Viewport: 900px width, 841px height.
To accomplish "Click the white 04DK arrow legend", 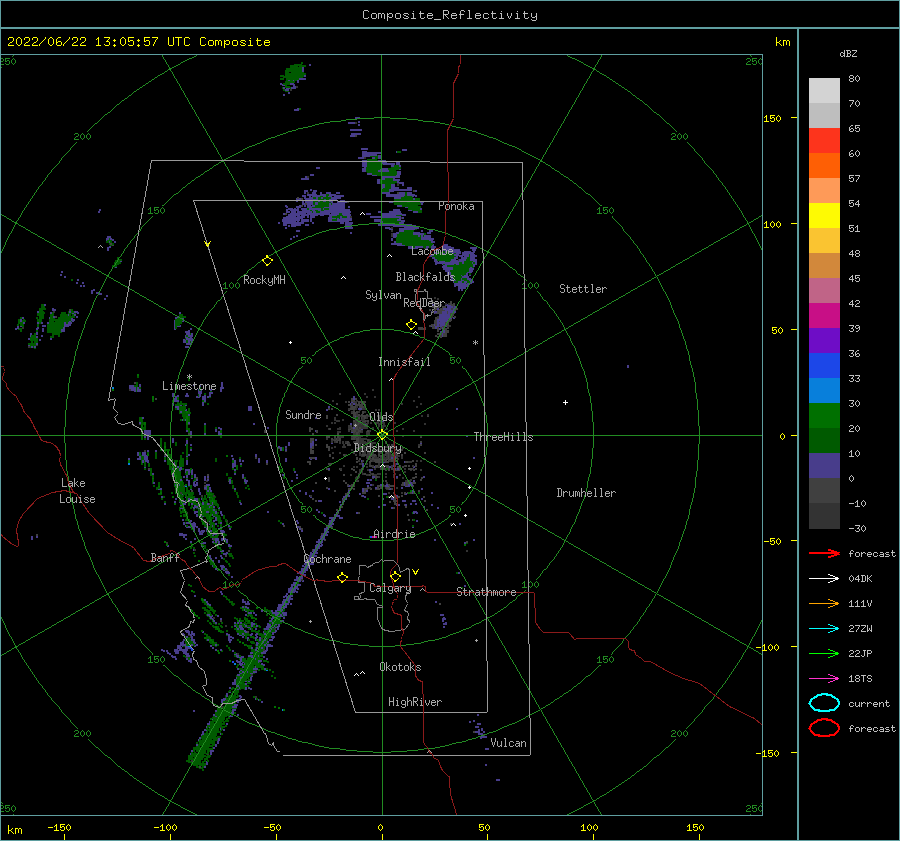I will (x=824, y=579).
